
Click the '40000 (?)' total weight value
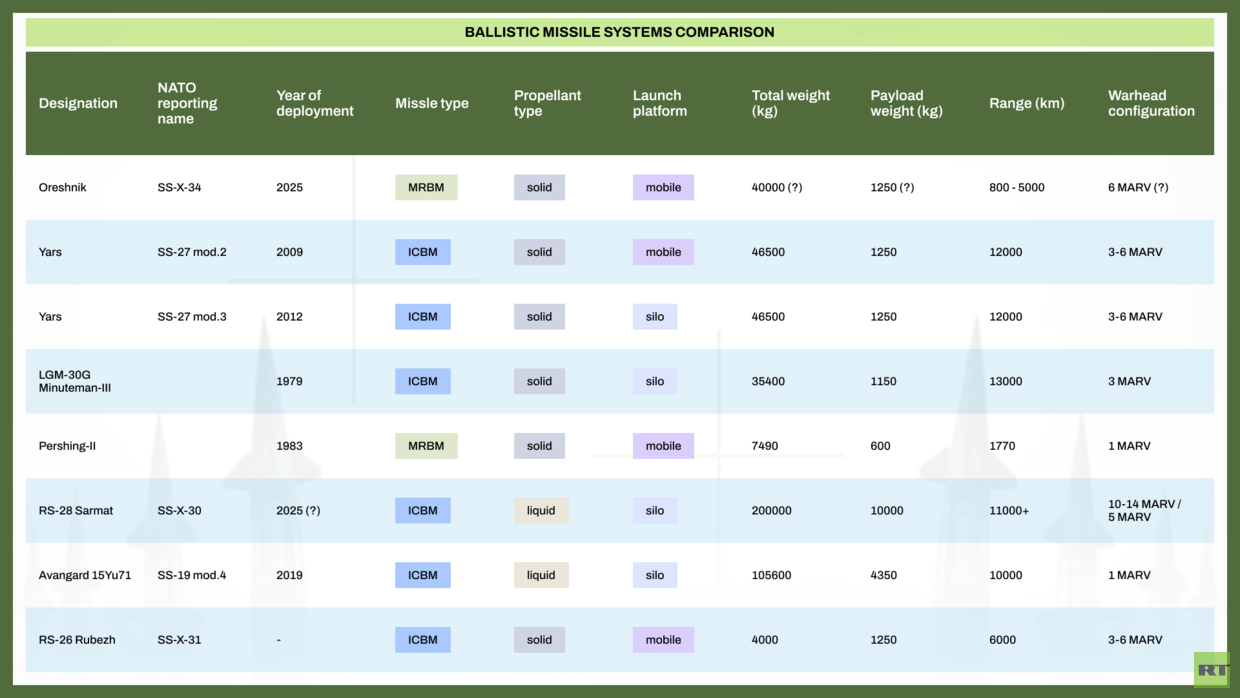point(777,187)
